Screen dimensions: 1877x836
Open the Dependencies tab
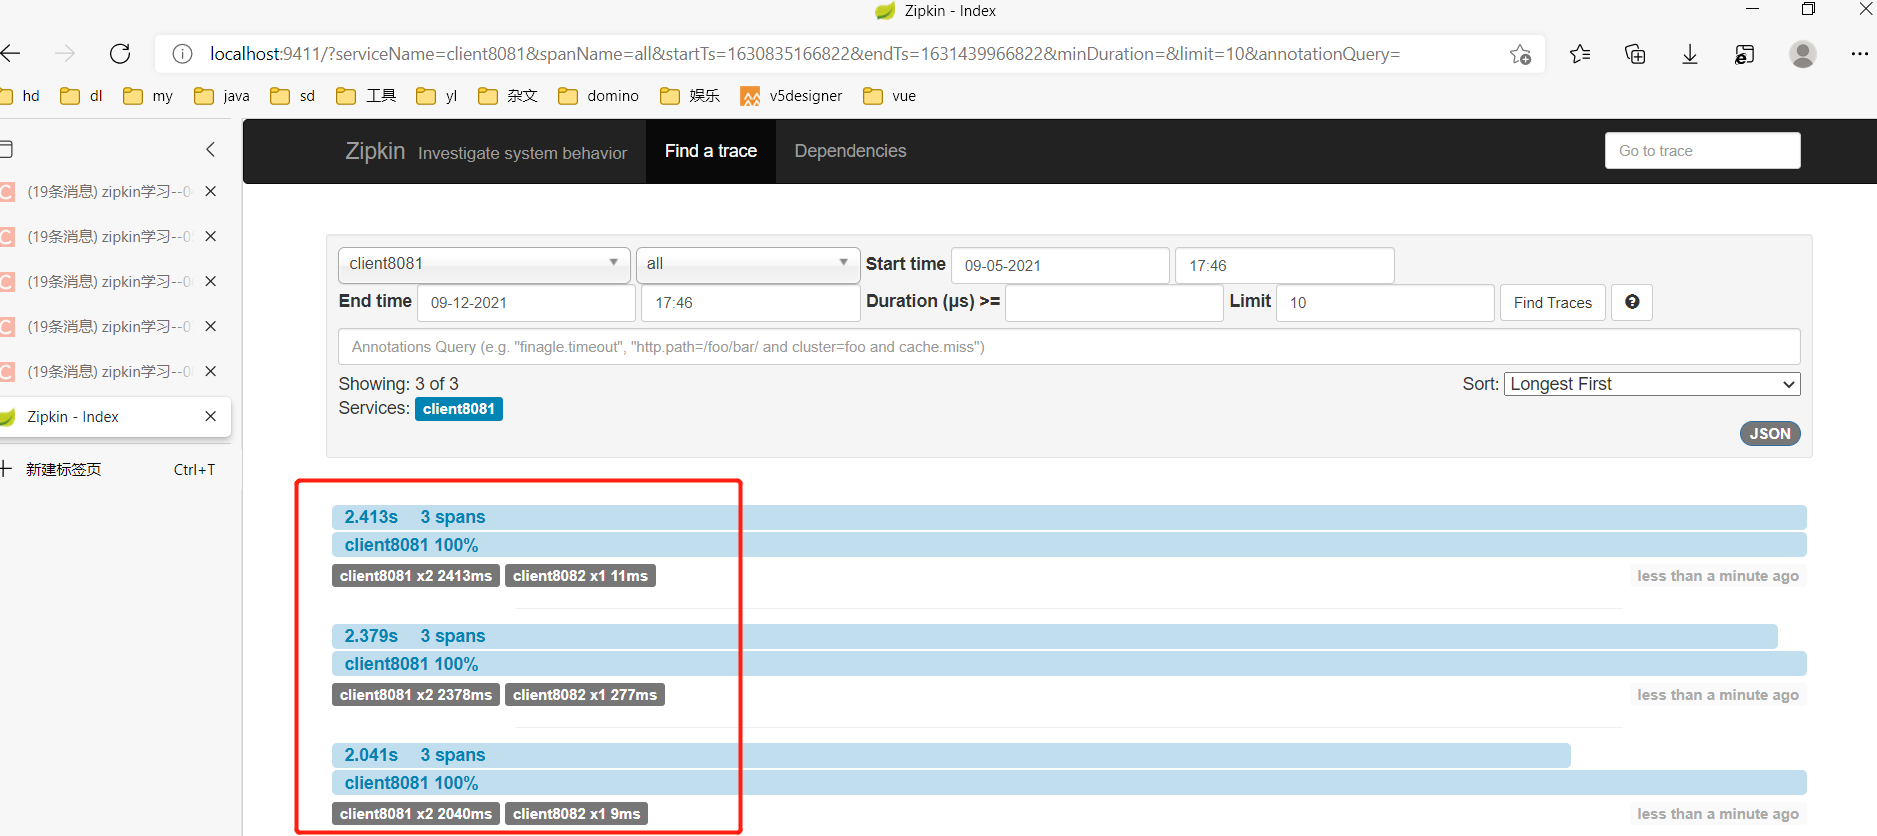pyautogui.click(x=850, y=151)
